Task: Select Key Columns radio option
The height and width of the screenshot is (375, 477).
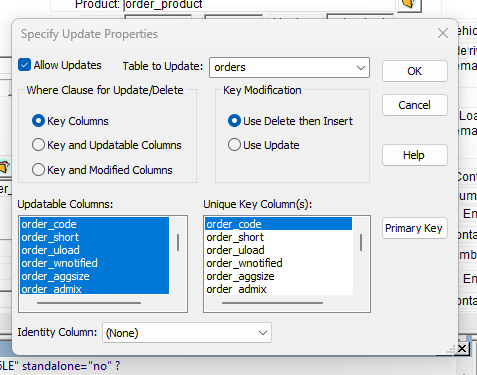Action: coord(38,121)
